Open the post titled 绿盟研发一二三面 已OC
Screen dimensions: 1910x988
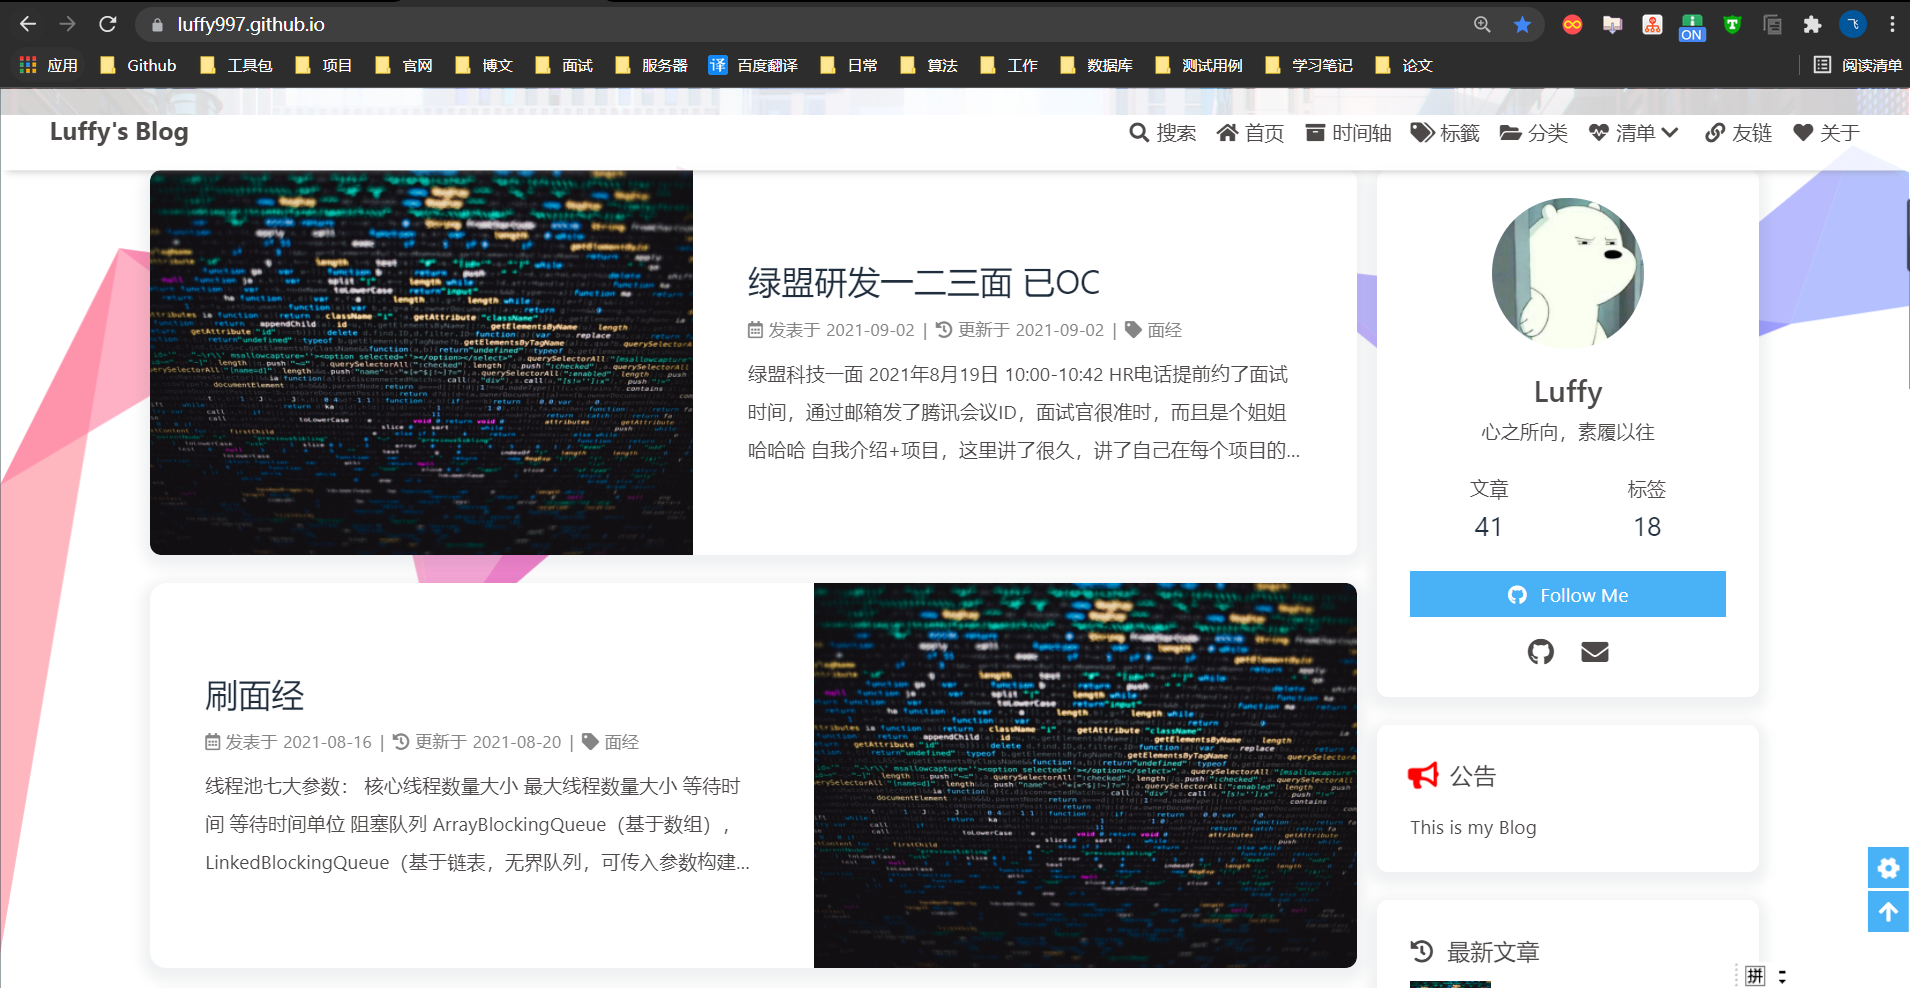point(923,283)
